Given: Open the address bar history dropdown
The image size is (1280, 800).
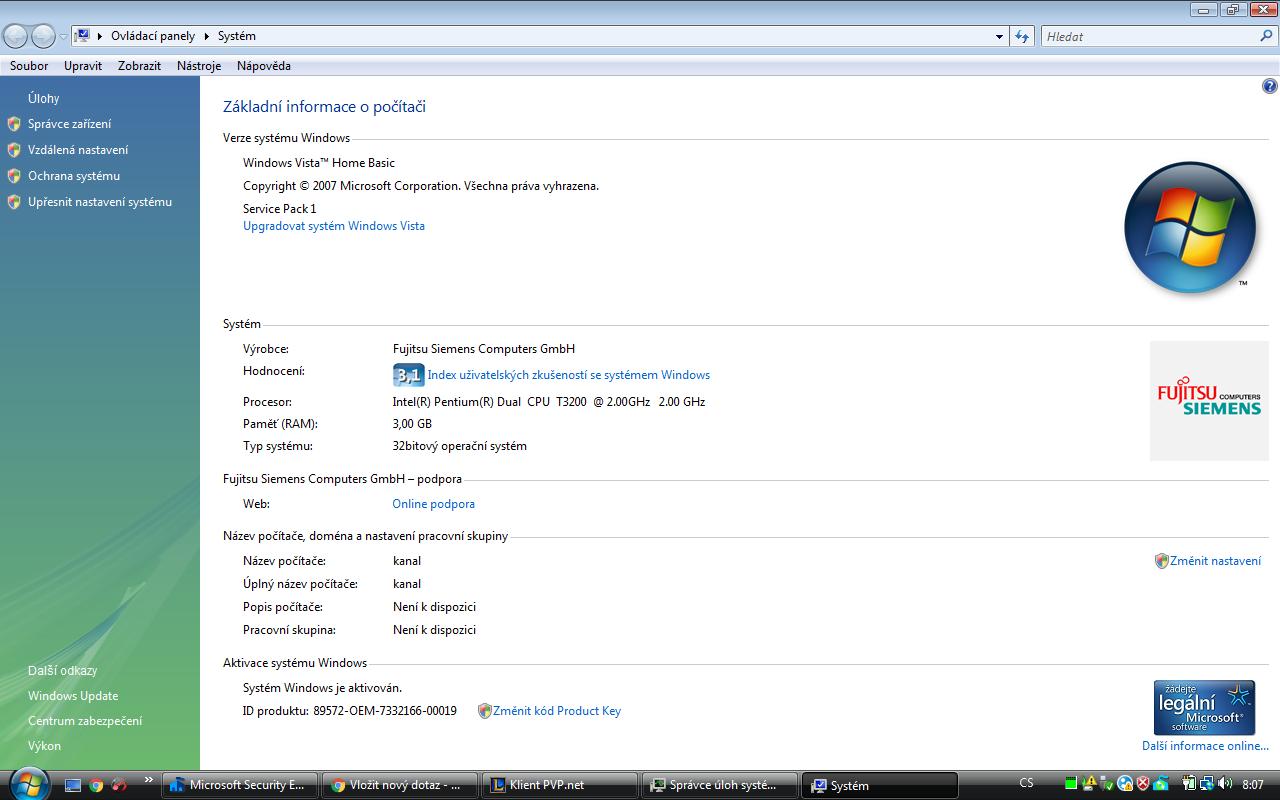Looking at the screenshot, I should click(x=999, y=36).
